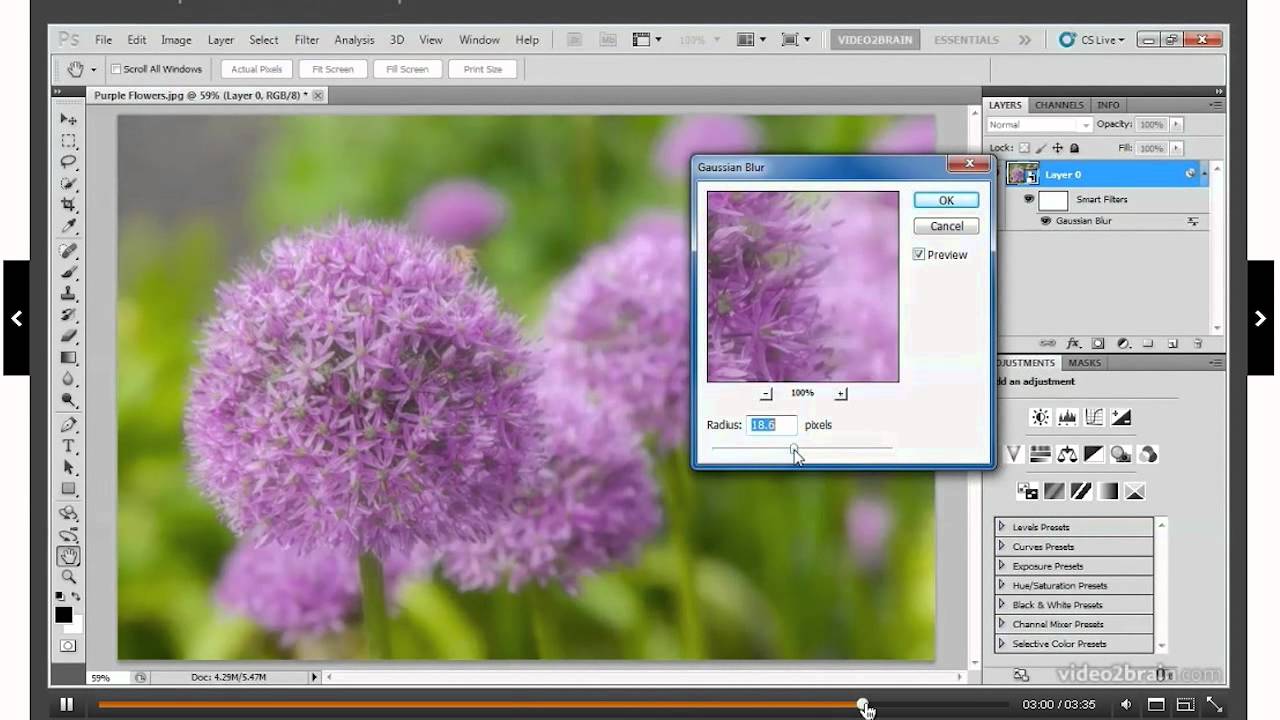Viewport: 1280px width, 720px height.
Task: Expand Black & White Presets
Action: [1002, 604]
